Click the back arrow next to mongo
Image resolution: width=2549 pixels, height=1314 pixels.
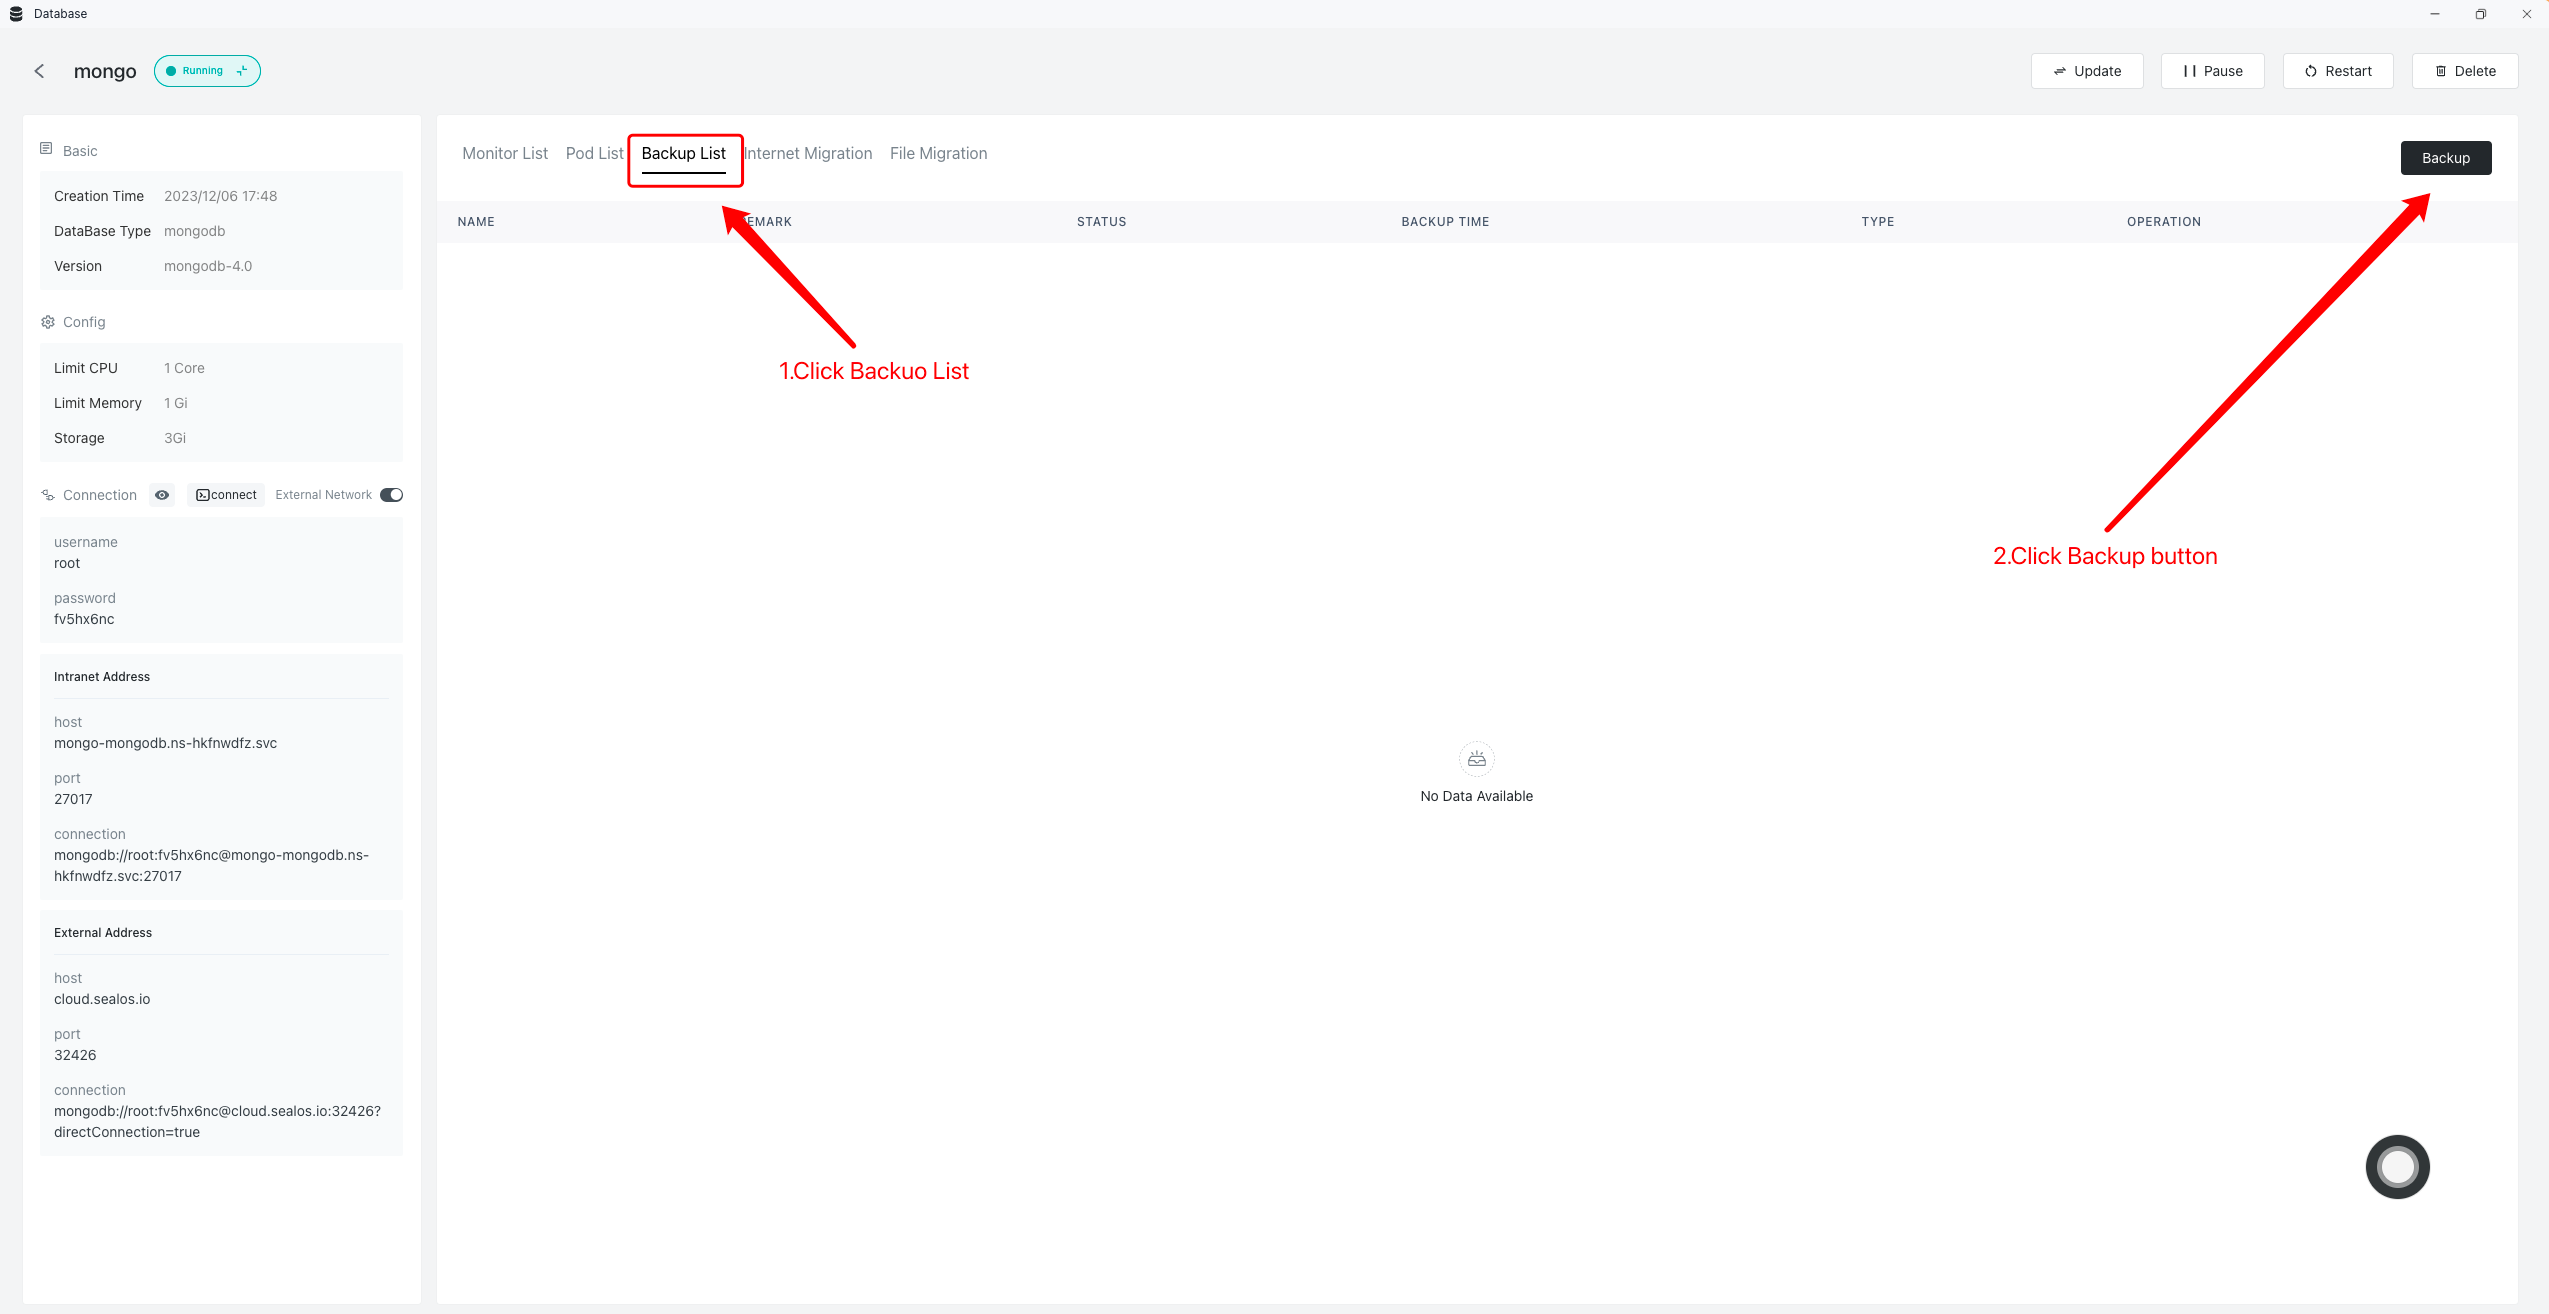39,71
